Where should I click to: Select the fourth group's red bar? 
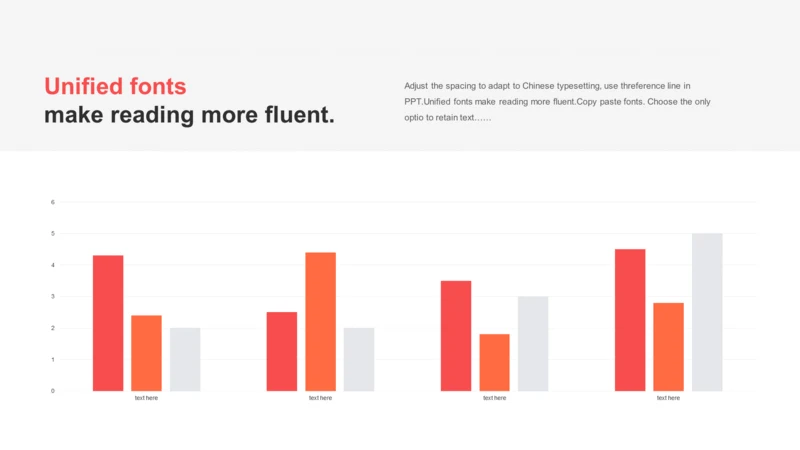click(x=630, y=320)
